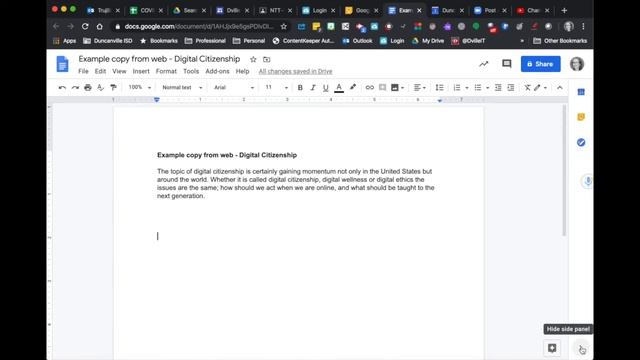
Task: Open the Format menu
Action: pyautogui.click(x=166, y=71)
